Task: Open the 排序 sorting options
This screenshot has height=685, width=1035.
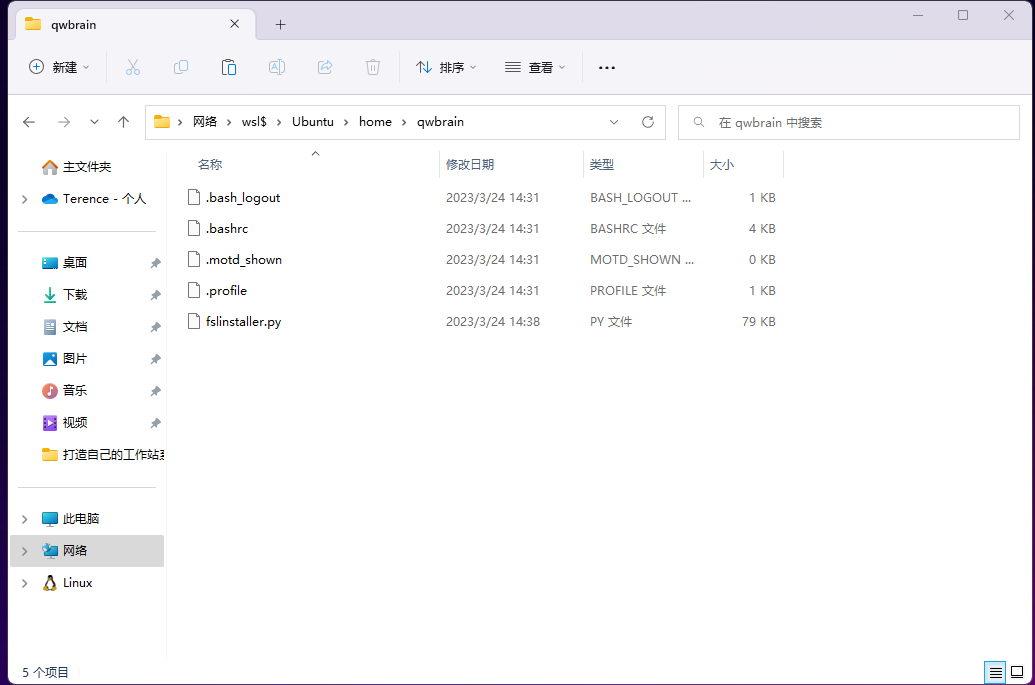Action: tap(445, 67)
